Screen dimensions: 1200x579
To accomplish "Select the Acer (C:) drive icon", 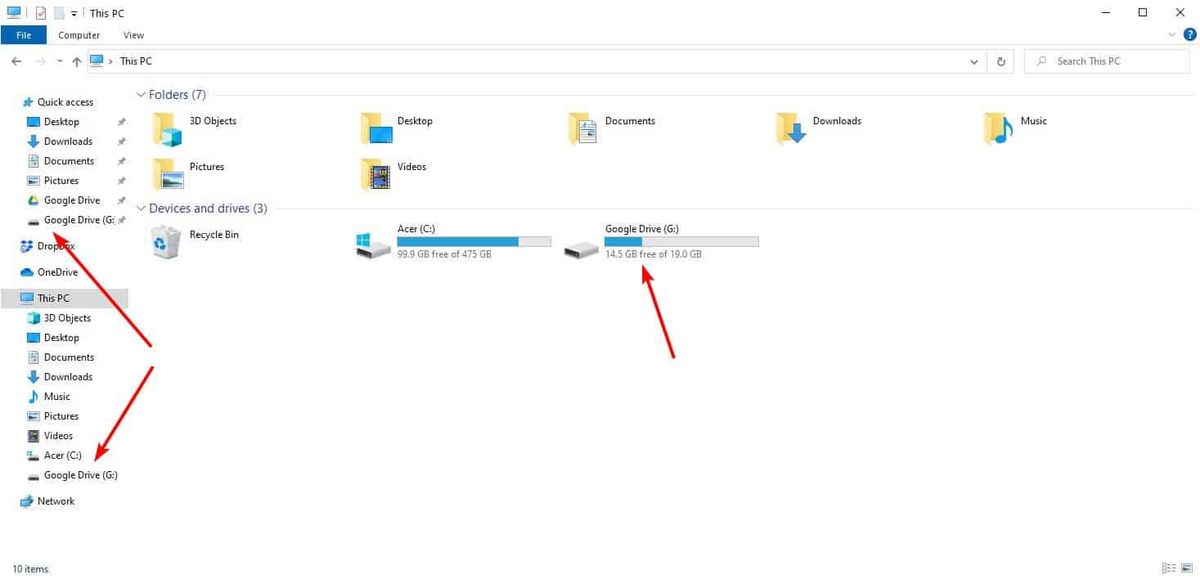I will tap(374, 244).
